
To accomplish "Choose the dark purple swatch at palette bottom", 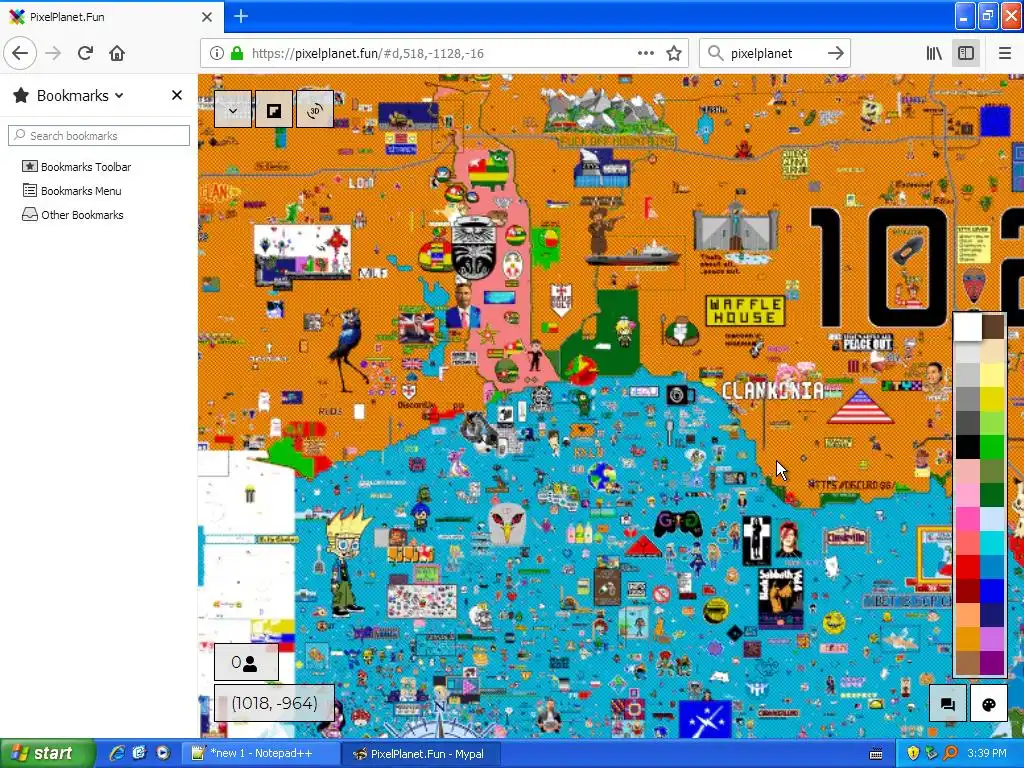I will 992,663.
